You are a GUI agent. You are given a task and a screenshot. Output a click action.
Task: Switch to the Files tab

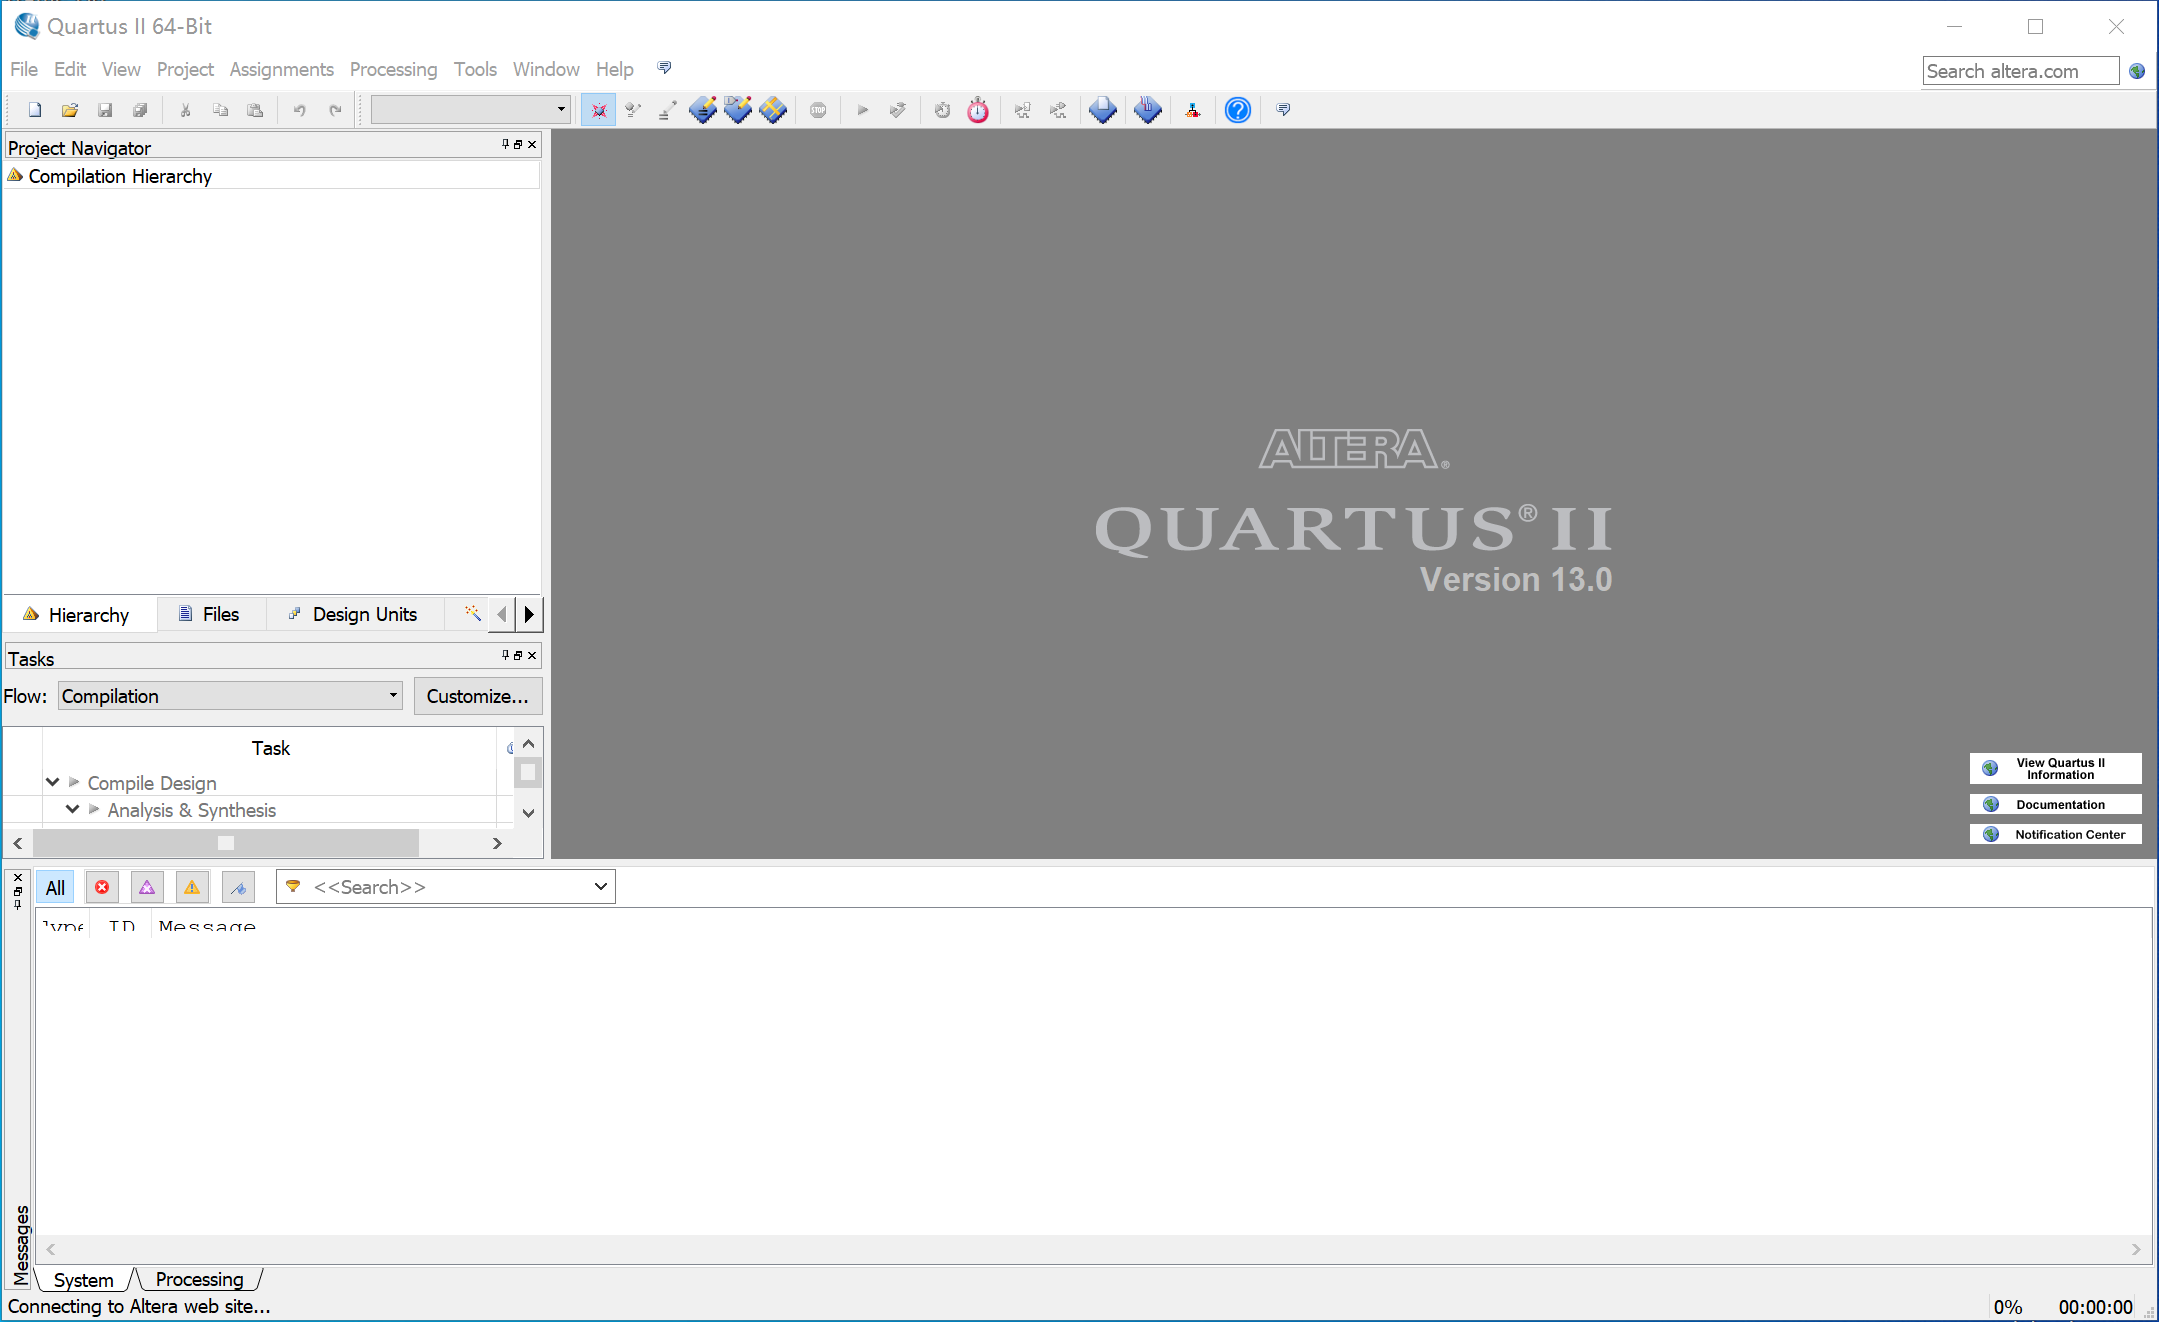210,614
